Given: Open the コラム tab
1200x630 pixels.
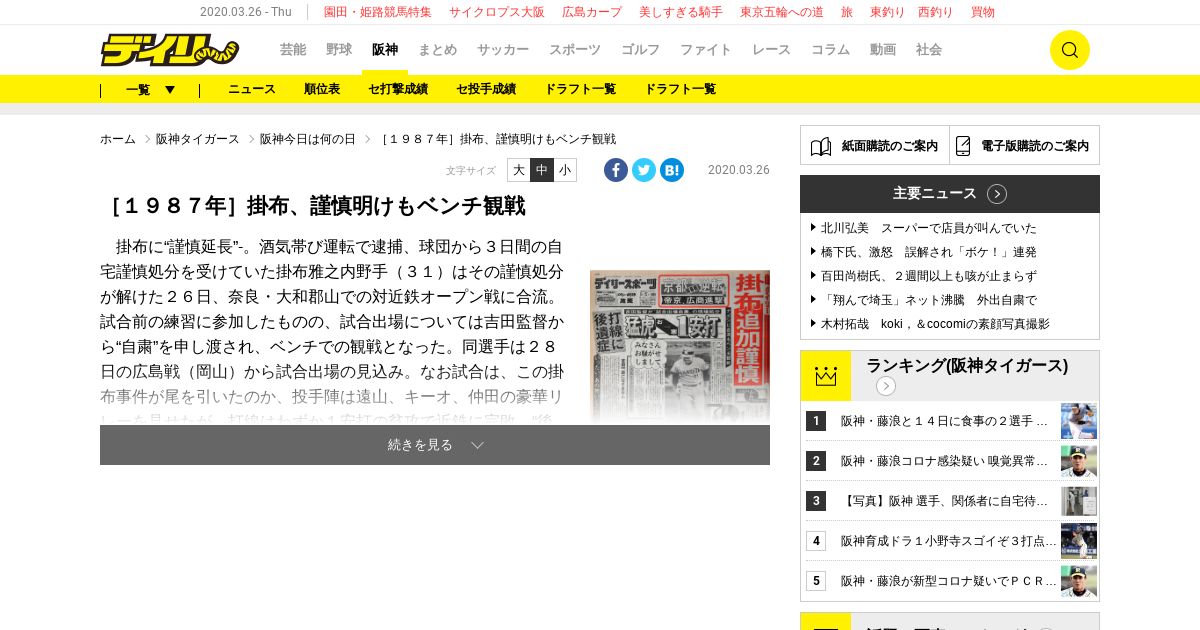Looking at the screenshot, I should point(830,50).
